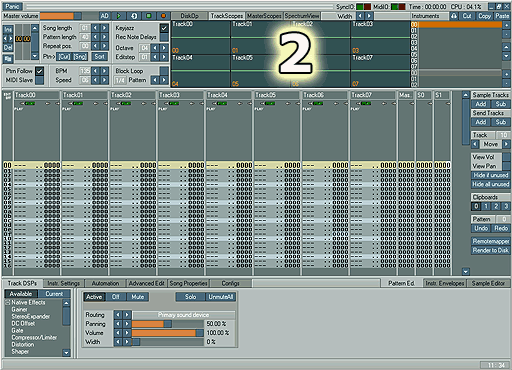Viewport: 512px width, 370px height.
Task: Select the Compressor/Limiter effect
Action: (x=34, y=337)
